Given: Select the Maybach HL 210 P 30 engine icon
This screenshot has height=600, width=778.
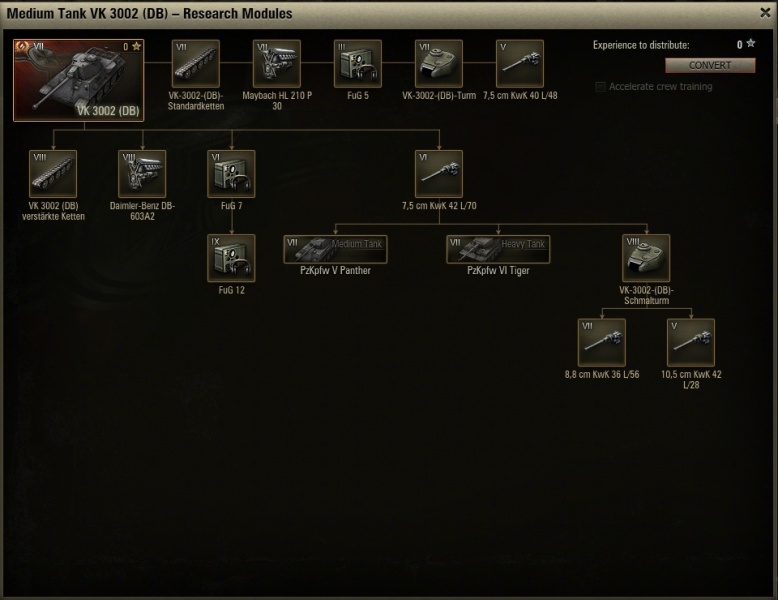Looking at the screenshot, I should click(277, 64).
